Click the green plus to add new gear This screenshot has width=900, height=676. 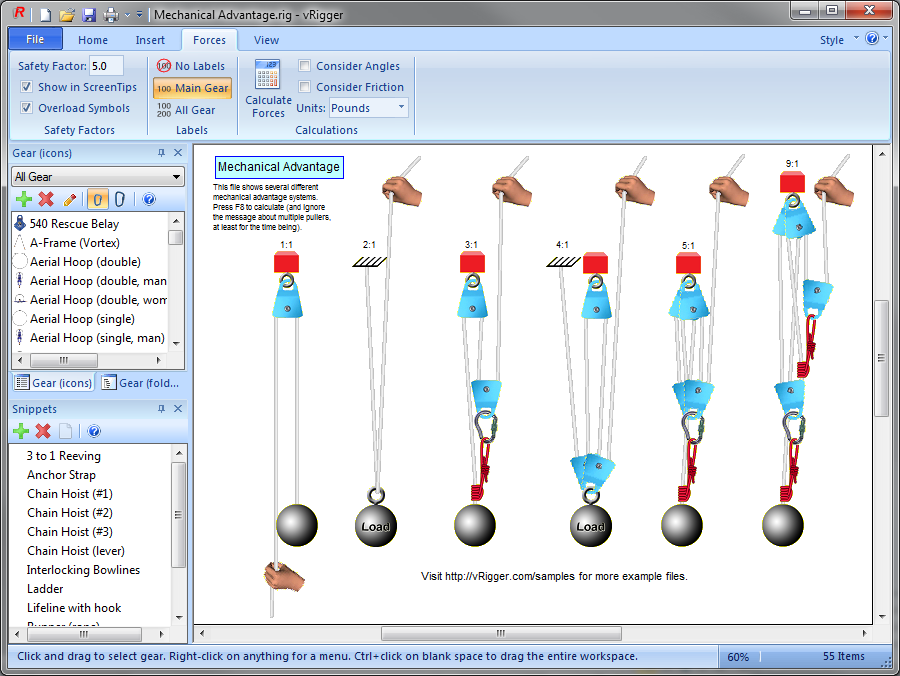(24, 199)
